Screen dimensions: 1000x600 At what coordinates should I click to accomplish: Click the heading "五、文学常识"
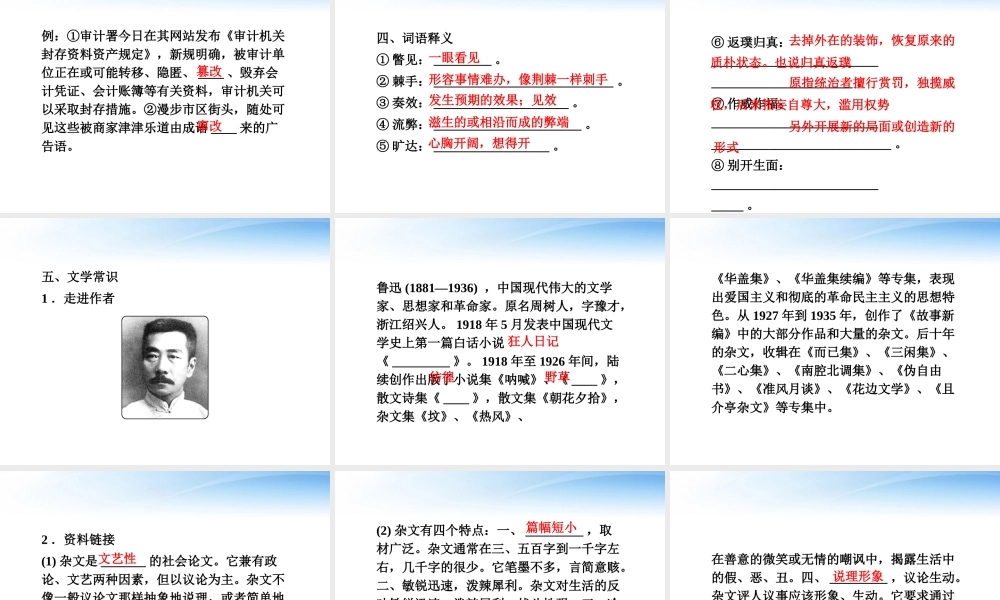coord(80,277)
